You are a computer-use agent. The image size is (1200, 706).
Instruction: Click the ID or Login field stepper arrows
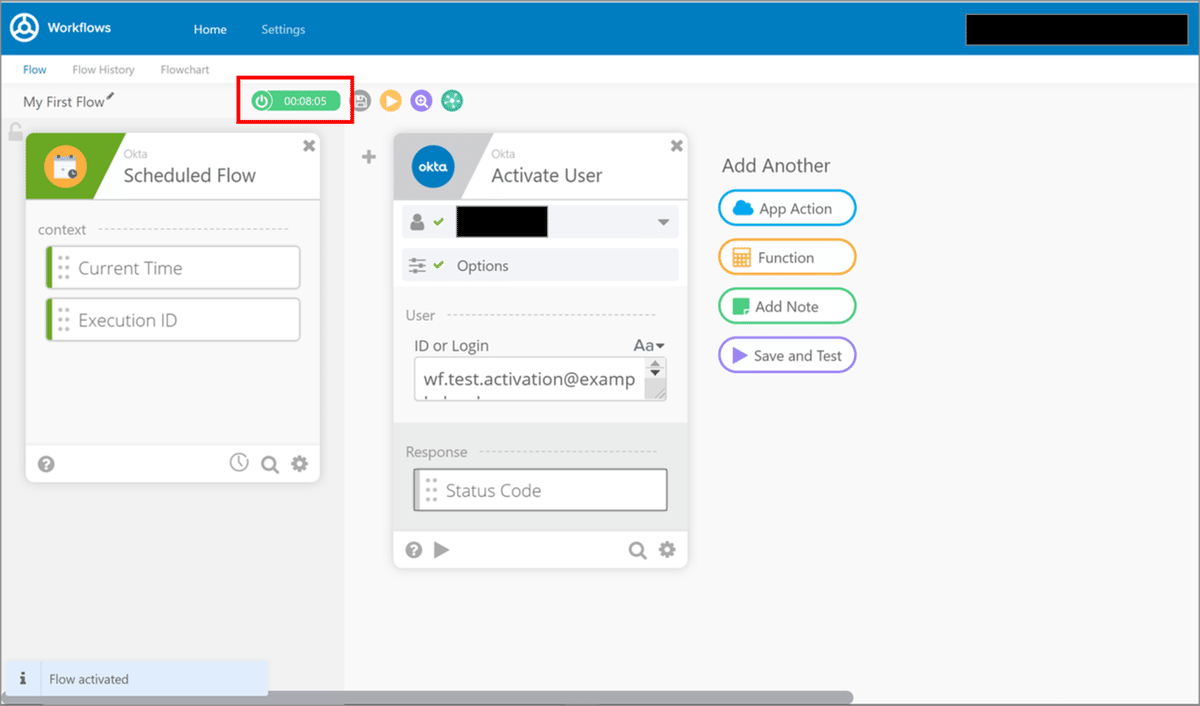(655, 368)
